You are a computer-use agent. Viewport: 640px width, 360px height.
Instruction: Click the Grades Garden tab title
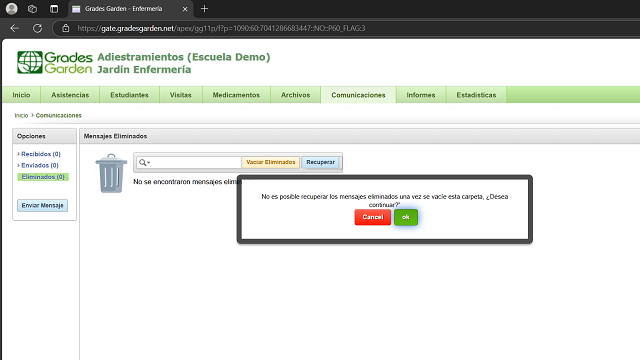[123, 9]
